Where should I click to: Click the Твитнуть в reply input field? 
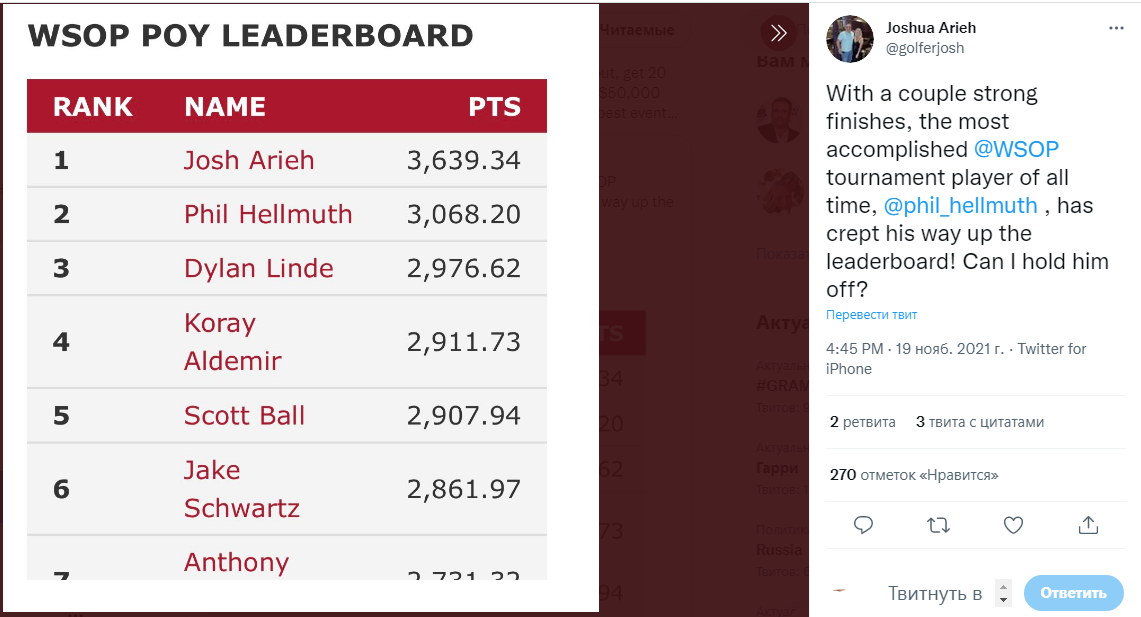(935, 594)
